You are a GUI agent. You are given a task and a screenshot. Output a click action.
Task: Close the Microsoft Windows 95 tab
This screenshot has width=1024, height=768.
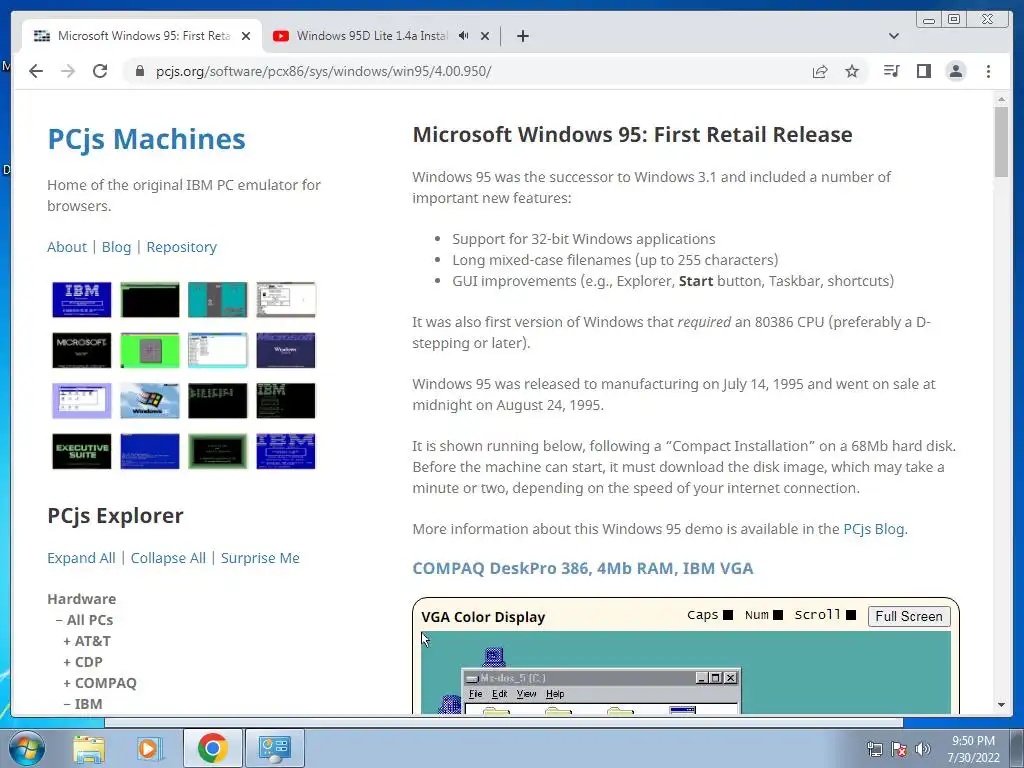pyautogui.click(x=246, y=36)
